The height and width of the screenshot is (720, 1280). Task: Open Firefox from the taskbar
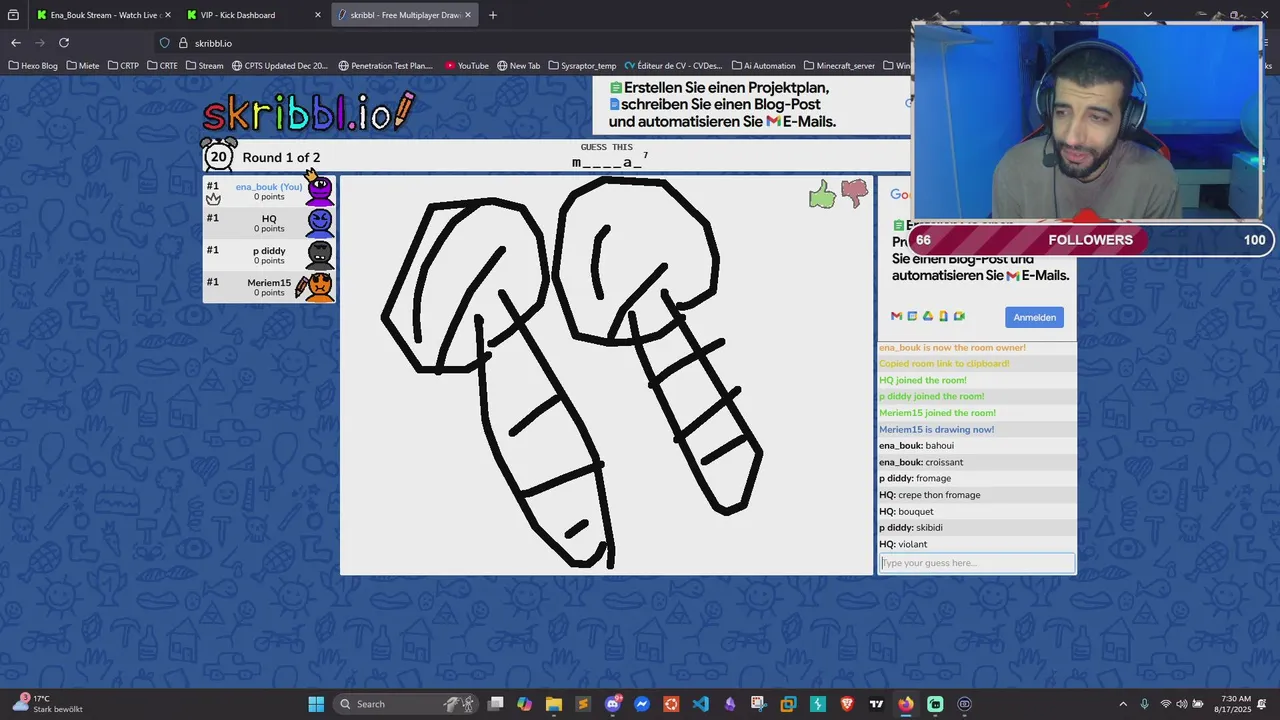(x=905, y=704)
